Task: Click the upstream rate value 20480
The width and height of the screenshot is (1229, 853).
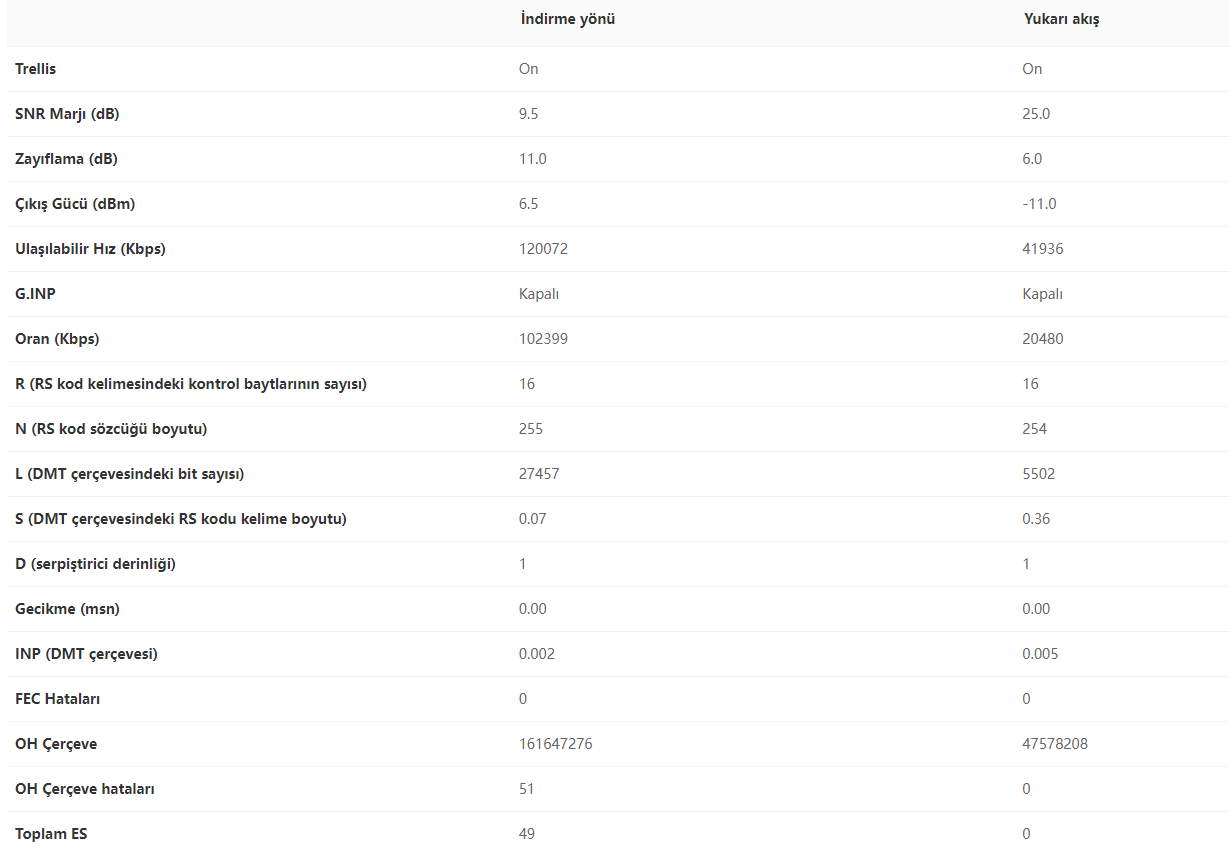Action: (1043, 339)
